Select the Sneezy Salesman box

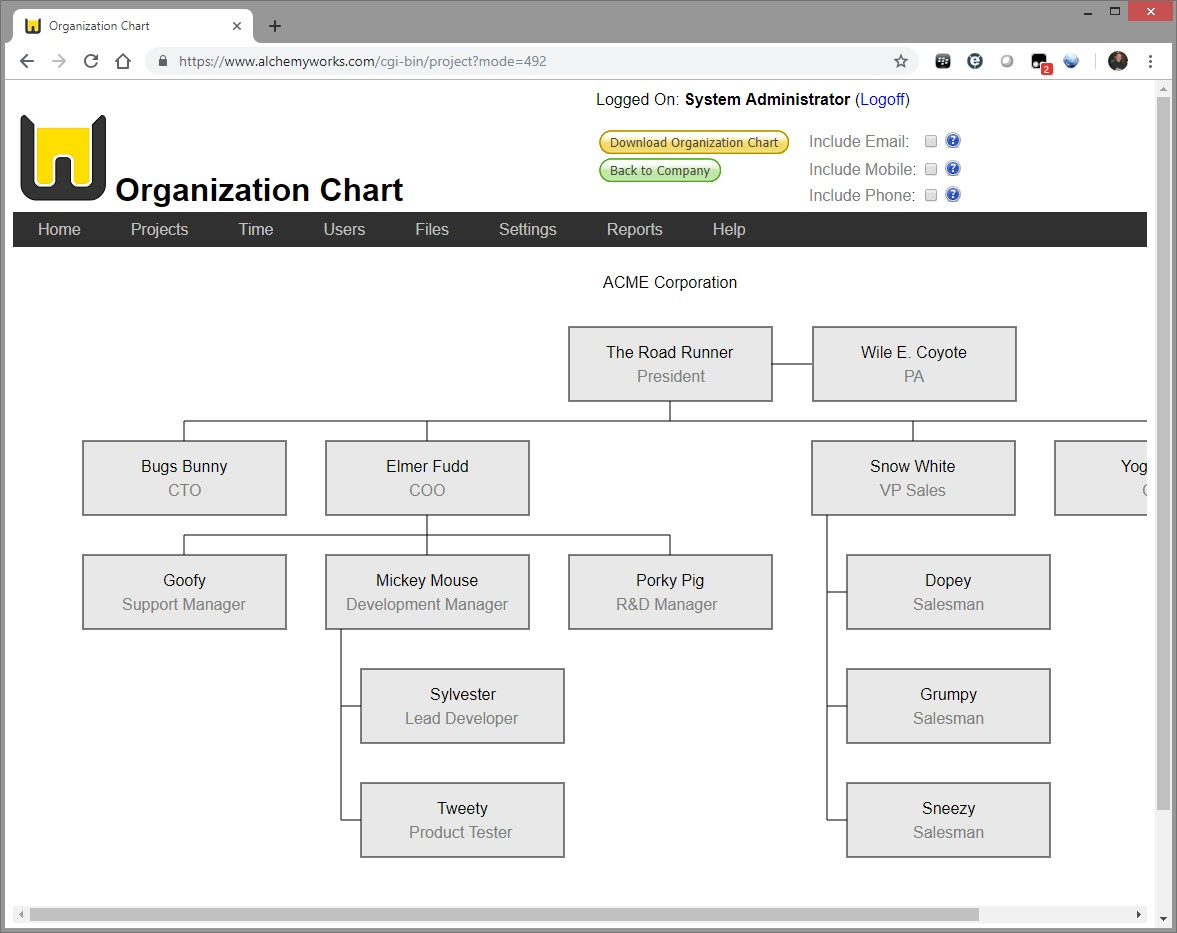pos(948,820)
